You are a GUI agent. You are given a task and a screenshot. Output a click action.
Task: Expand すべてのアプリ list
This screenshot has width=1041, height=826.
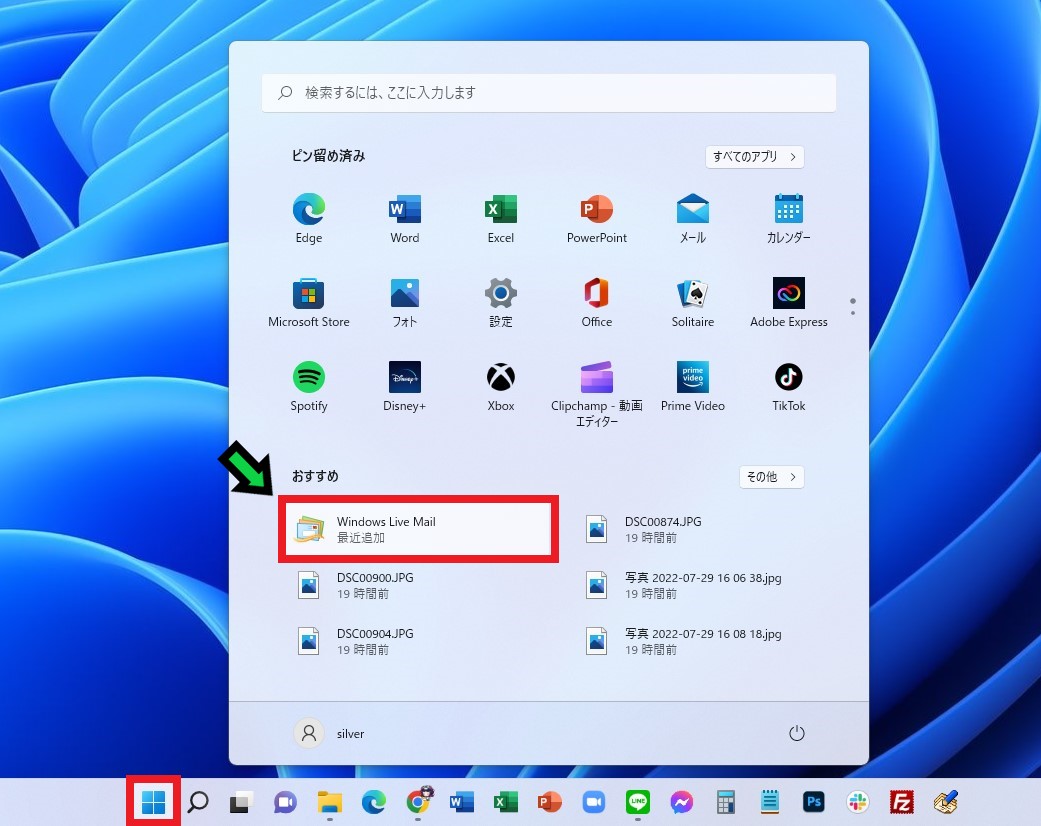[x=754, y=157]
